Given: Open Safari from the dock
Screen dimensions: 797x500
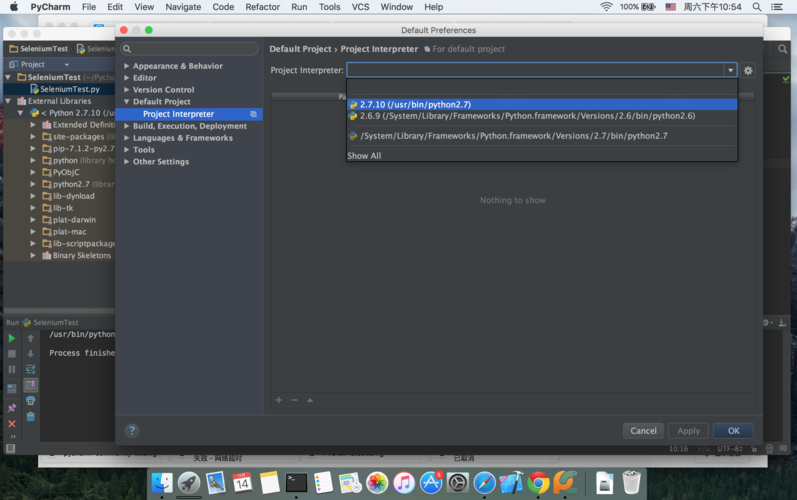Looking at the screenshot, I should 484,483.
